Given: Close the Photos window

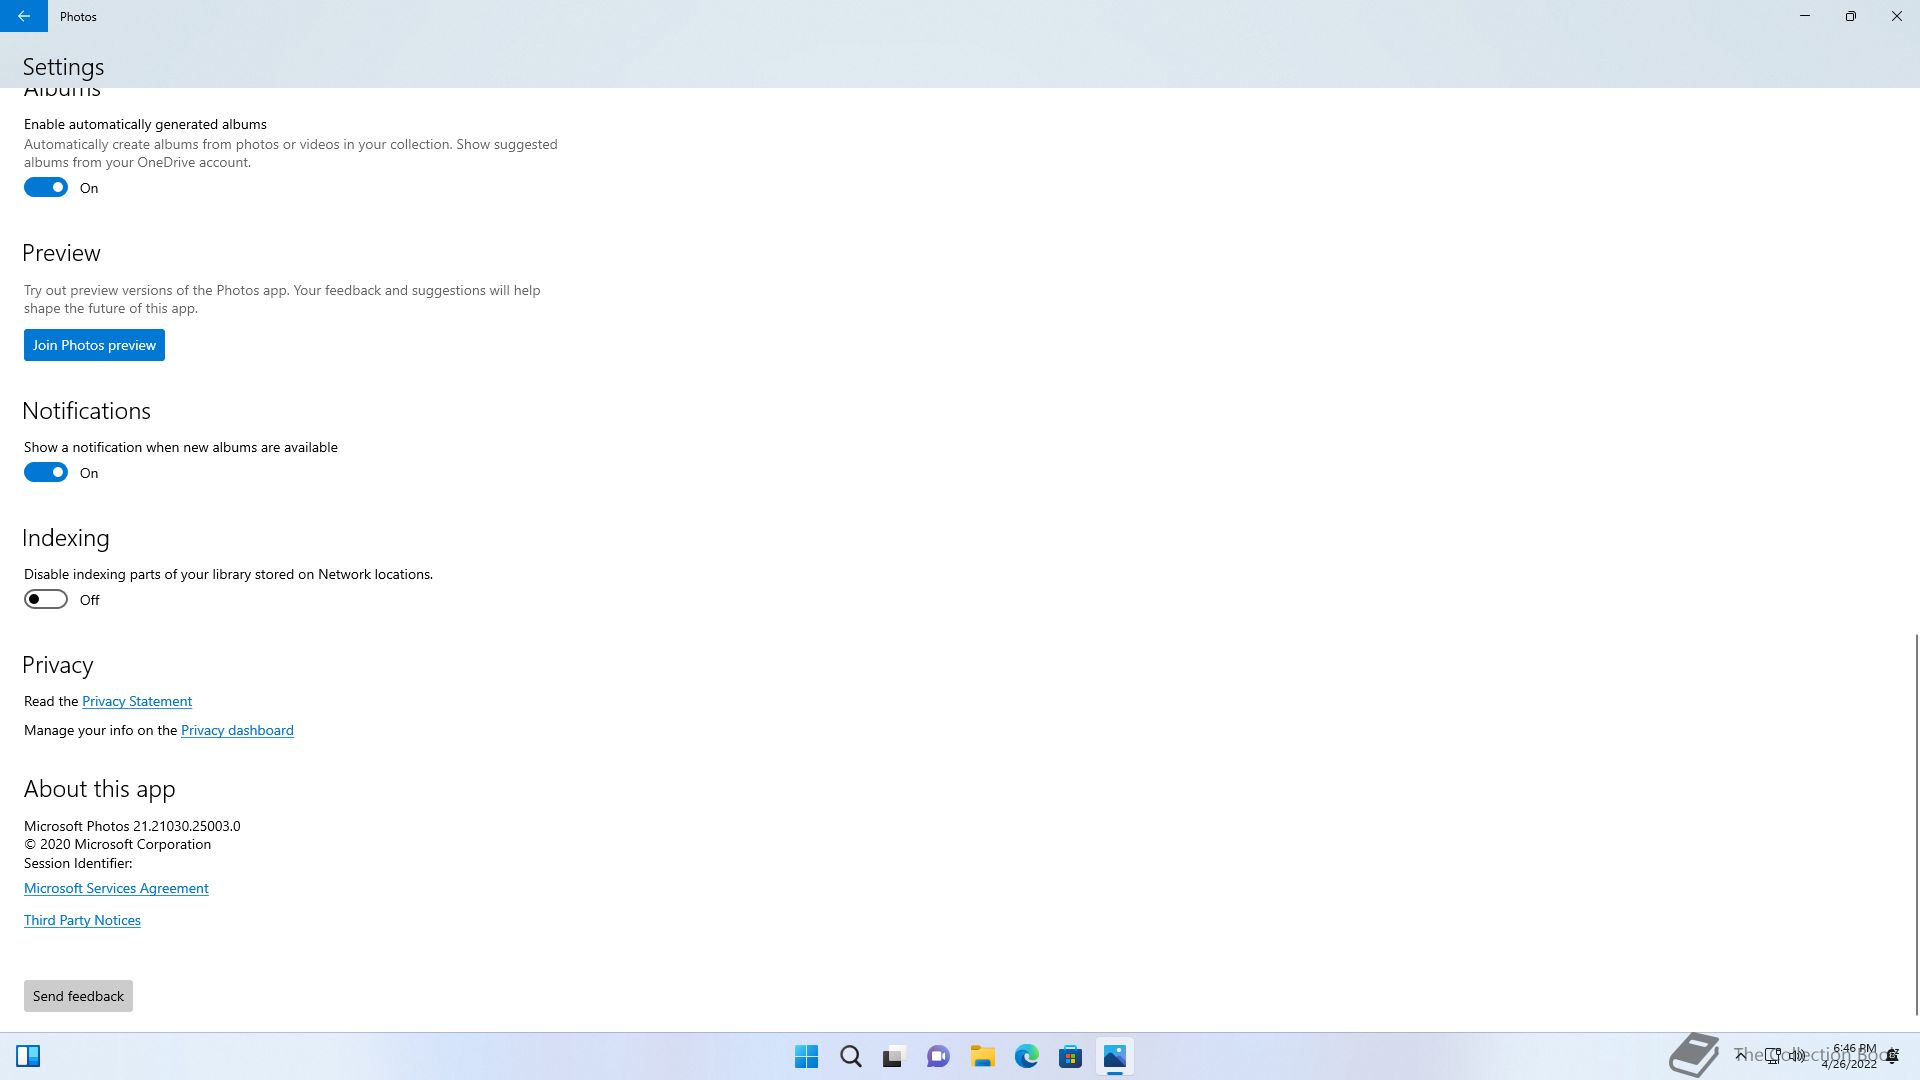Looking at the screenshot, I should coord(1897,16).
